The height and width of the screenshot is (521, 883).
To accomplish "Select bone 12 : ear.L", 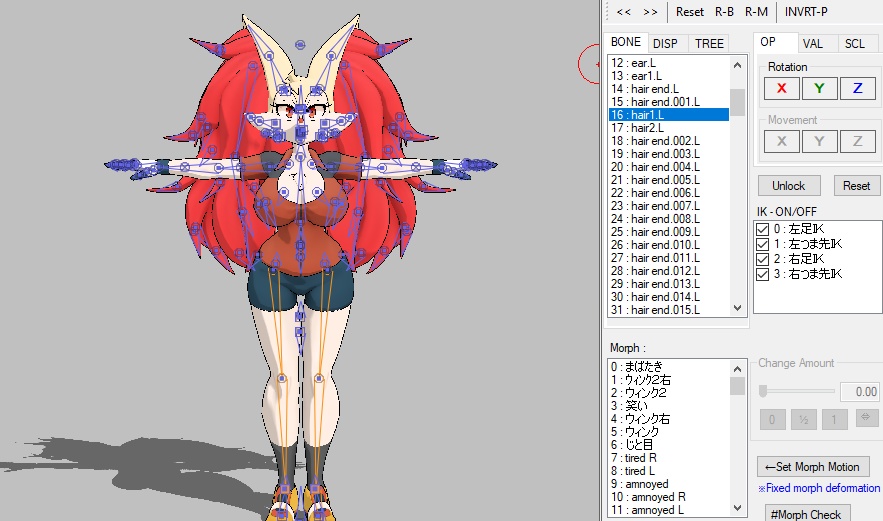I will tap(669, 63).
